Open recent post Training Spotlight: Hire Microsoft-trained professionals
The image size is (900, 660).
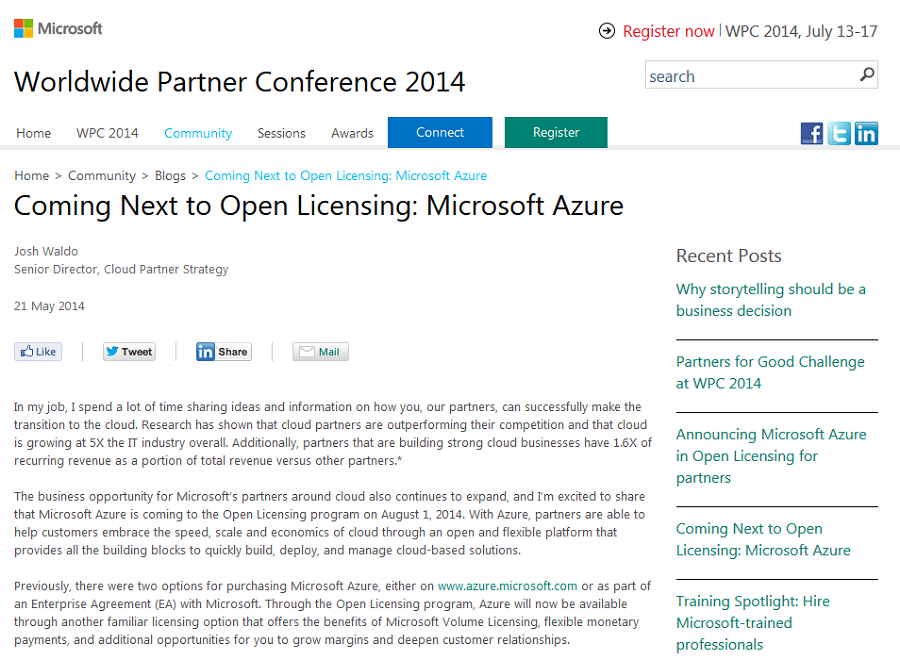pyautogui.click(x=752, y=623)
